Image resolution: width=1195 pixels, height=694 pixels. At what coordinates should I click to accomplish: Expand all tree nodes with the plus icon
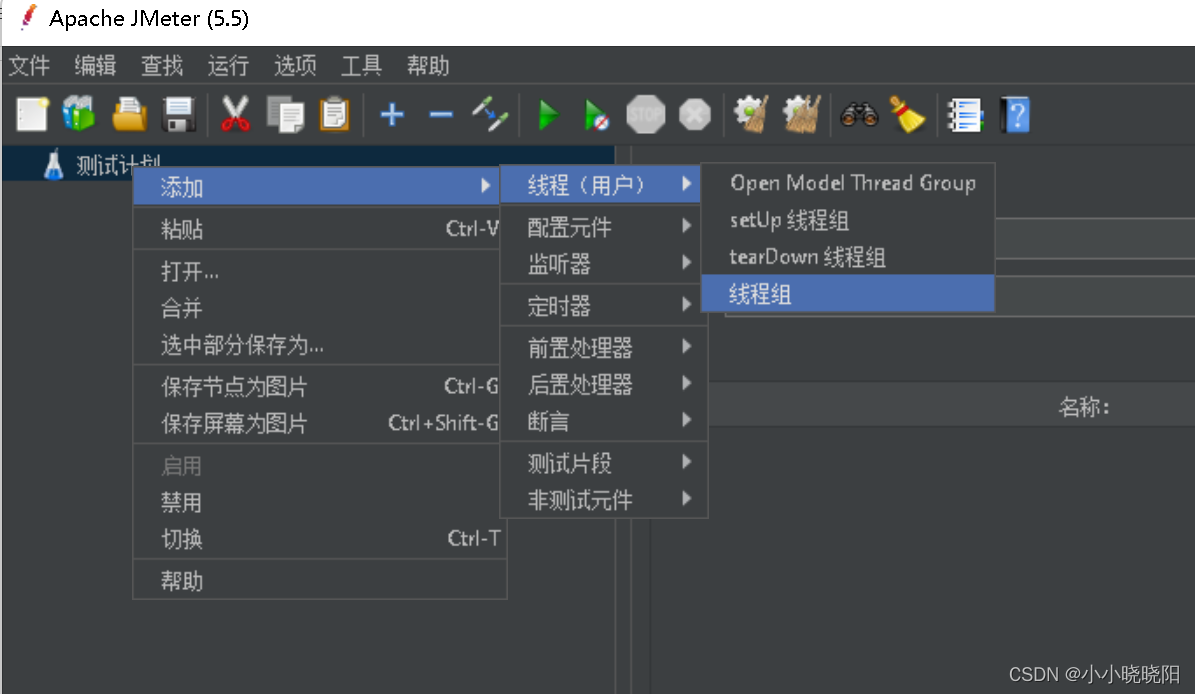pyautogui.click(x=391, y=114)
